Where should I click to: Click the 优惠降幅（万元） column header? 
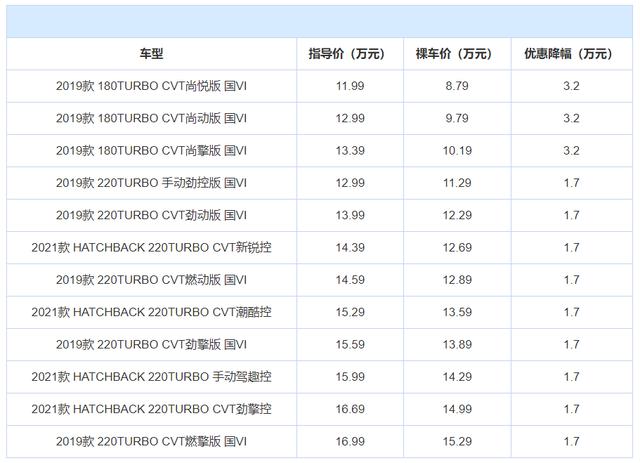571,53
